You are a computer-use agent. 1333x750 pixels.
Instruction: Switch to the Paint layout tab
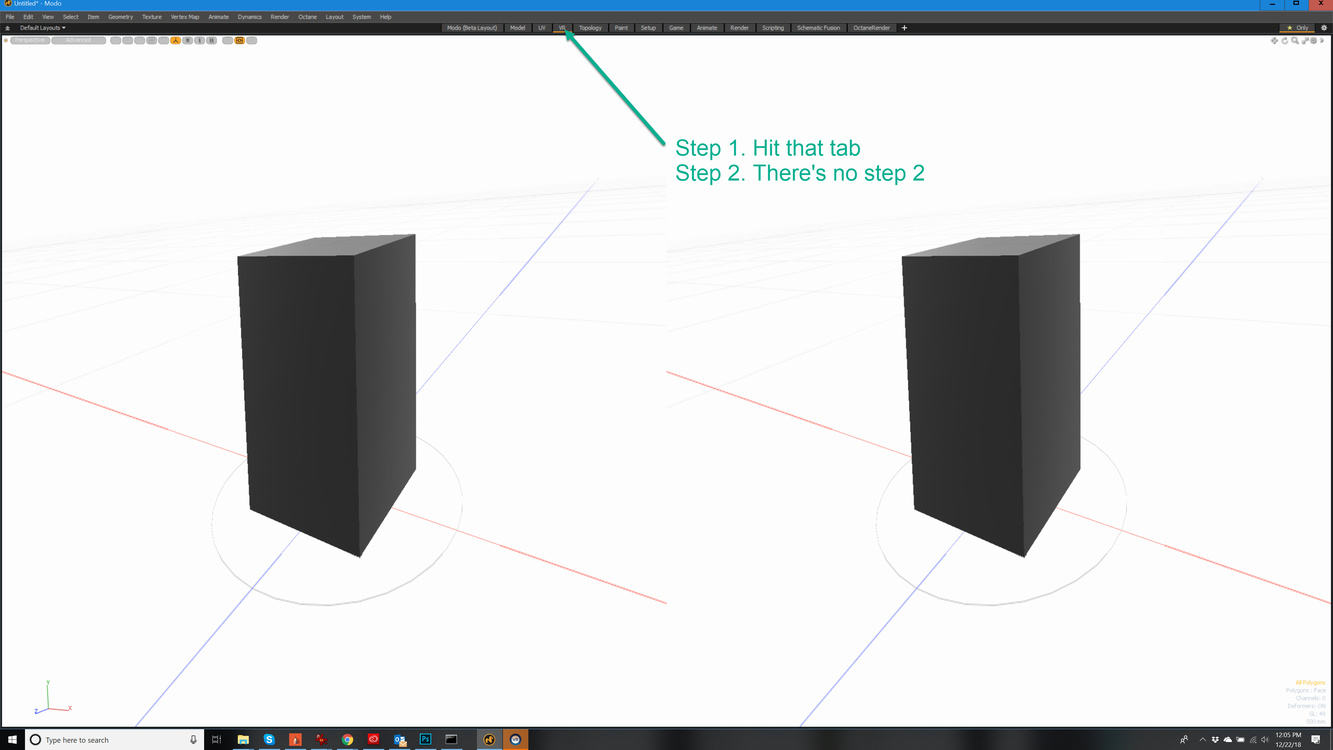click(x=621, y=28)
